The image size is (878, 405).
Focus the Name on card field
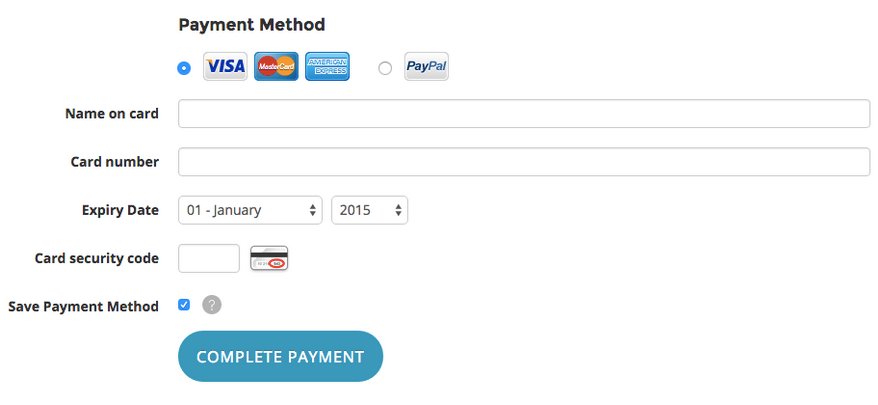(523, 114)
